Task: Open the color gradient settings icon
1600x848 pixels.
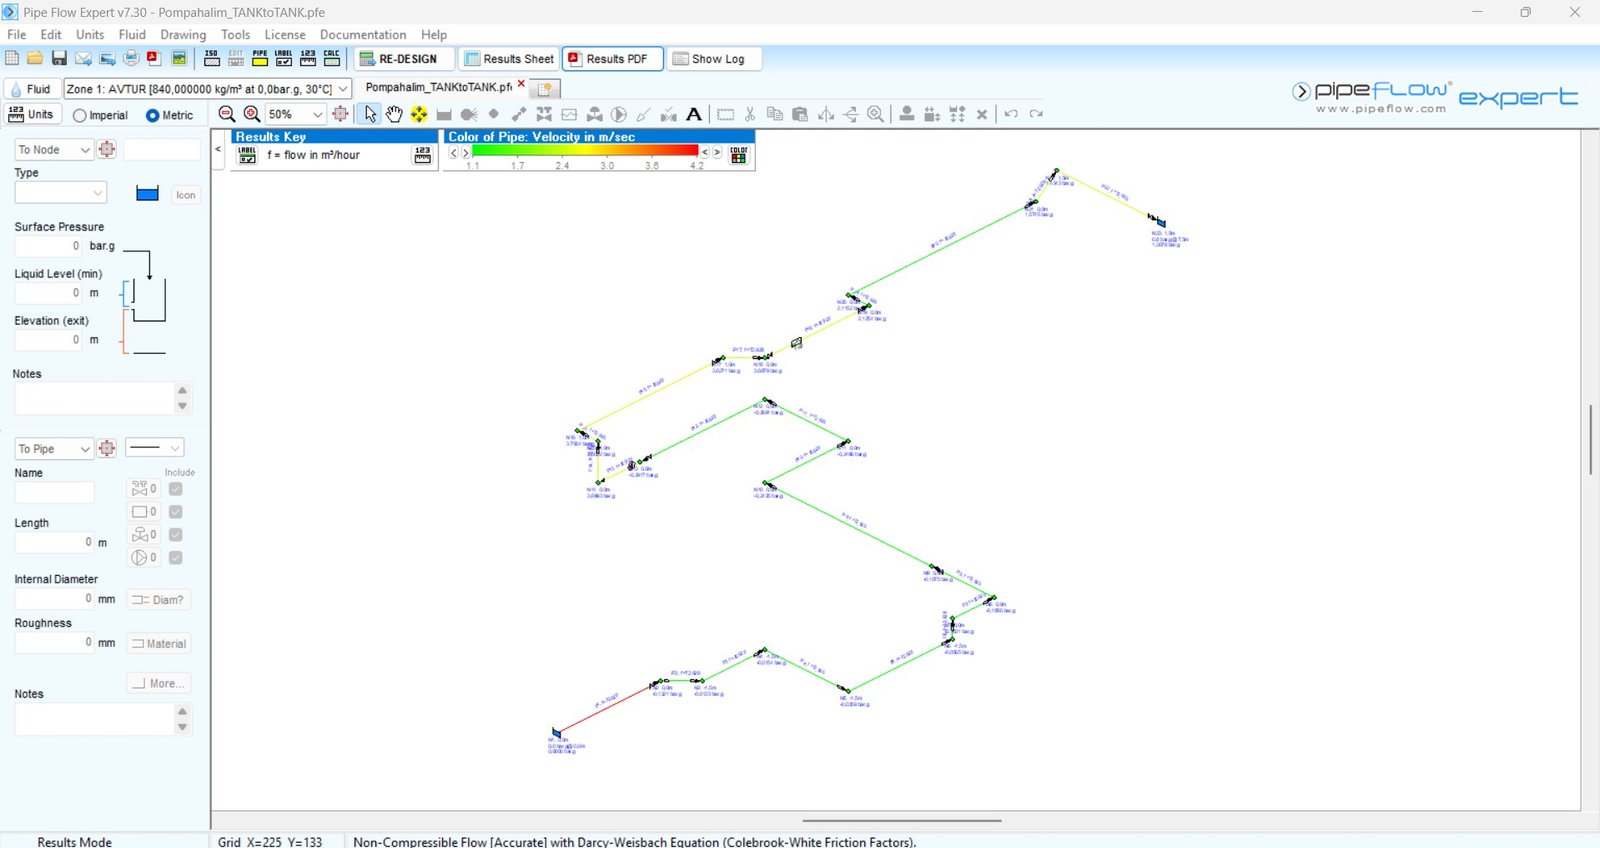Action: coord(739,155)
